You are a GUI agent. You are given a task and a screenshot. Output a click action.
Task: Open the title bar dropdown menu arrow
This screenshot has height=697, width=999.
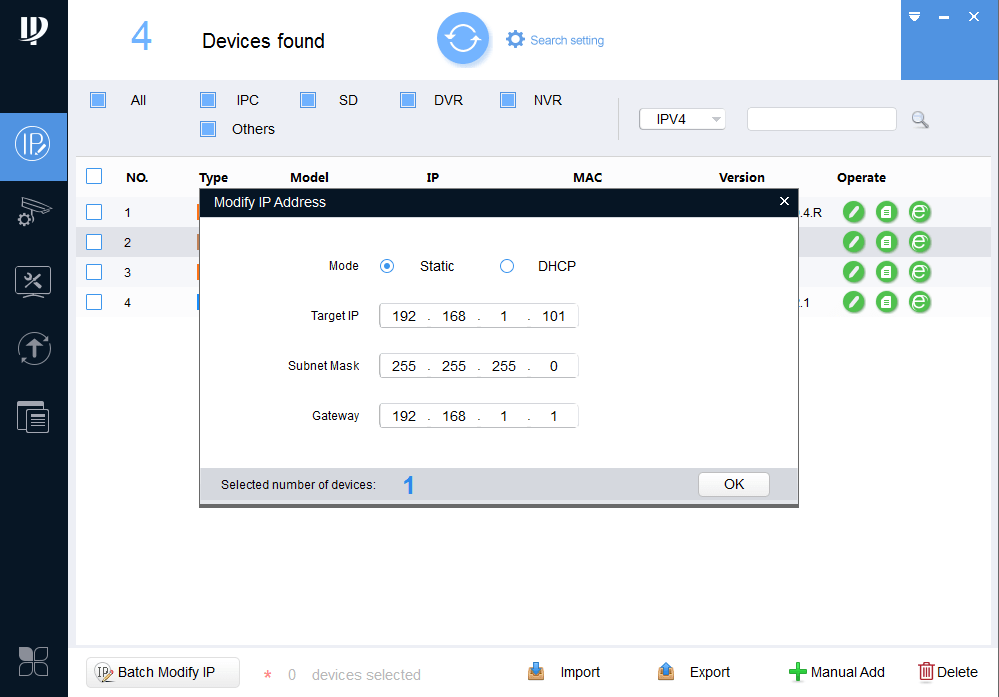pos(914,17)
